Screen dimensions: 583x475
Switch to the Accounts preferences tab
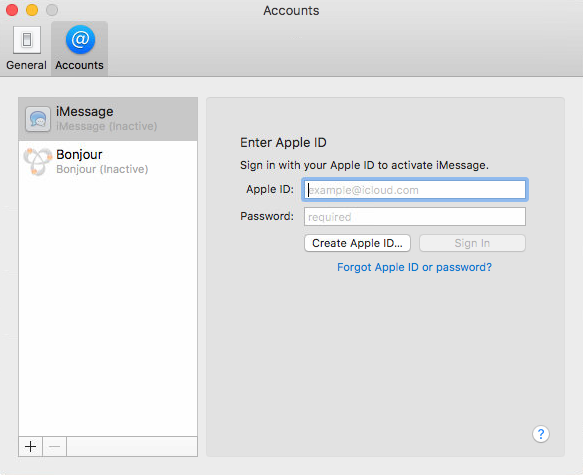(79, 48)
